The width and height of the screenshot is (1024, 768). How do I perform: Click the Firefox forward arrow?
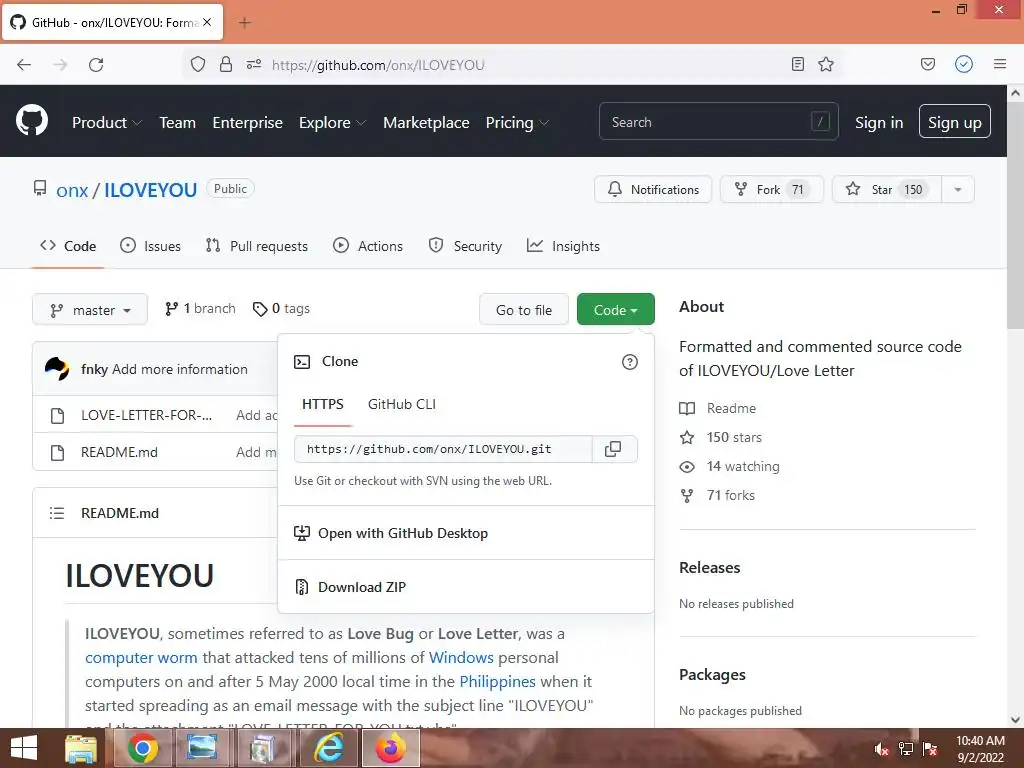click(60, 65)
